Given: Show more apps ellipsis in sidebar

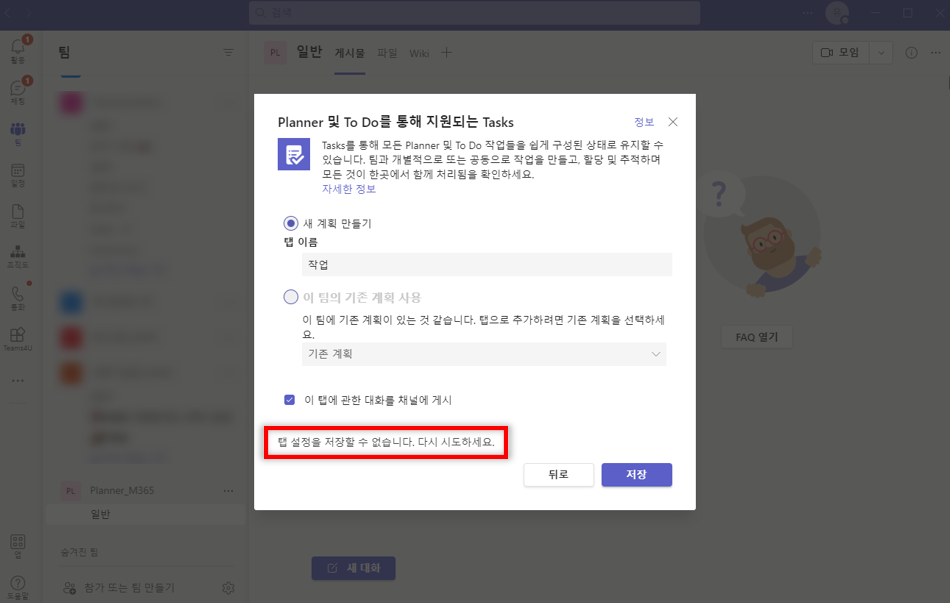Looking at the screenshot, I should [18, 381].
